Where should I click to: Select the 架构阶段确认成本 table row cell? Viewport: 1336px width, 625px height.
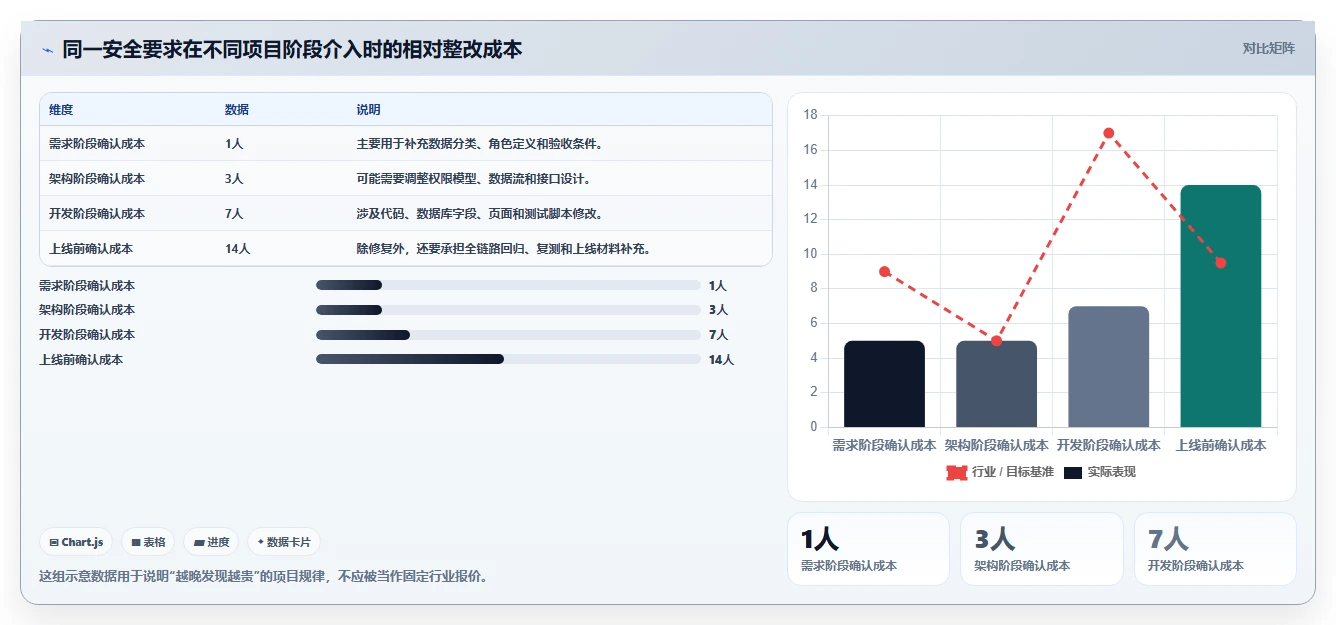pyautogui.click(x=97, y=179)
